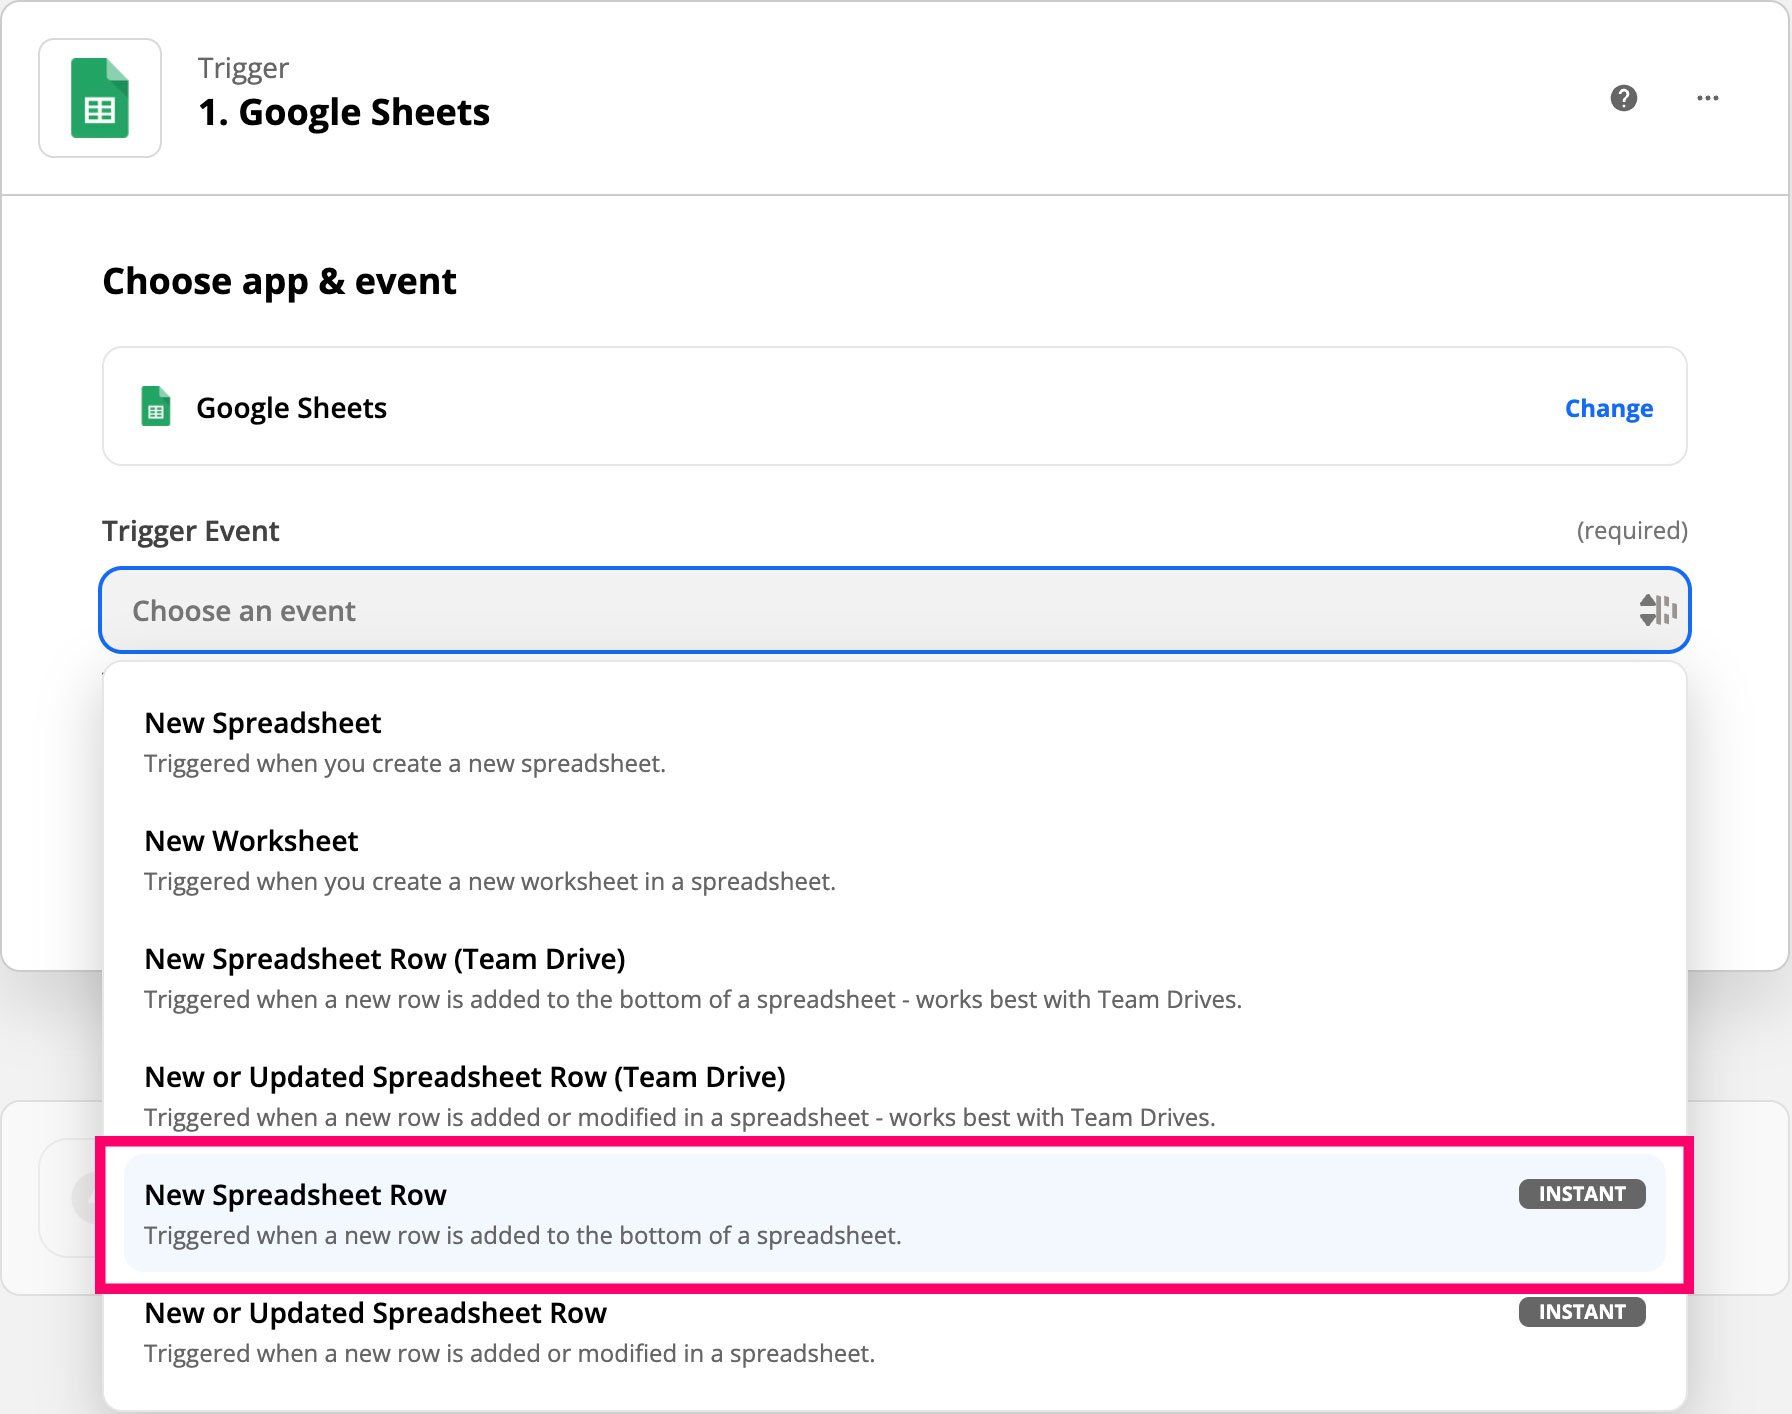Focus the Choose an event field

[895, 610]
